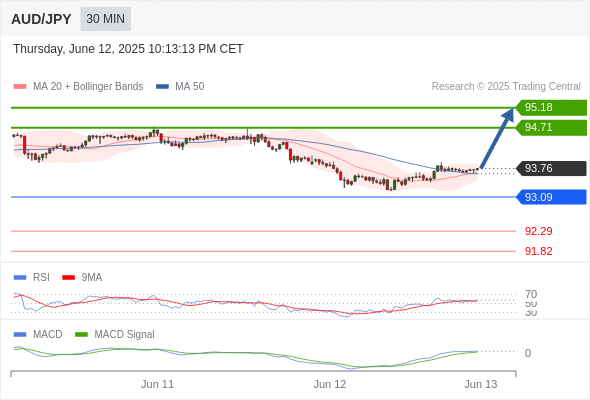This screenshot has width=590, height=400.
Task: Click the RSI legend marker
Action: pos(20,278)
